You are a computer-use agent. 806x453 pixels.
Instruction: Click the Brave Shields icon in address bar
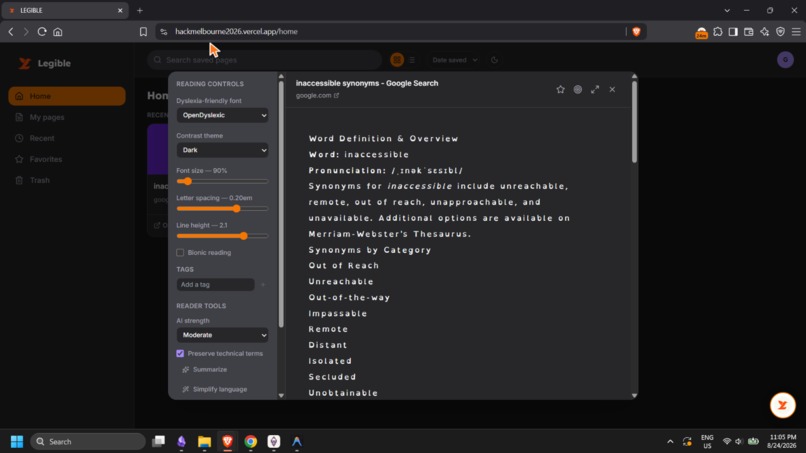click(636, 31)
